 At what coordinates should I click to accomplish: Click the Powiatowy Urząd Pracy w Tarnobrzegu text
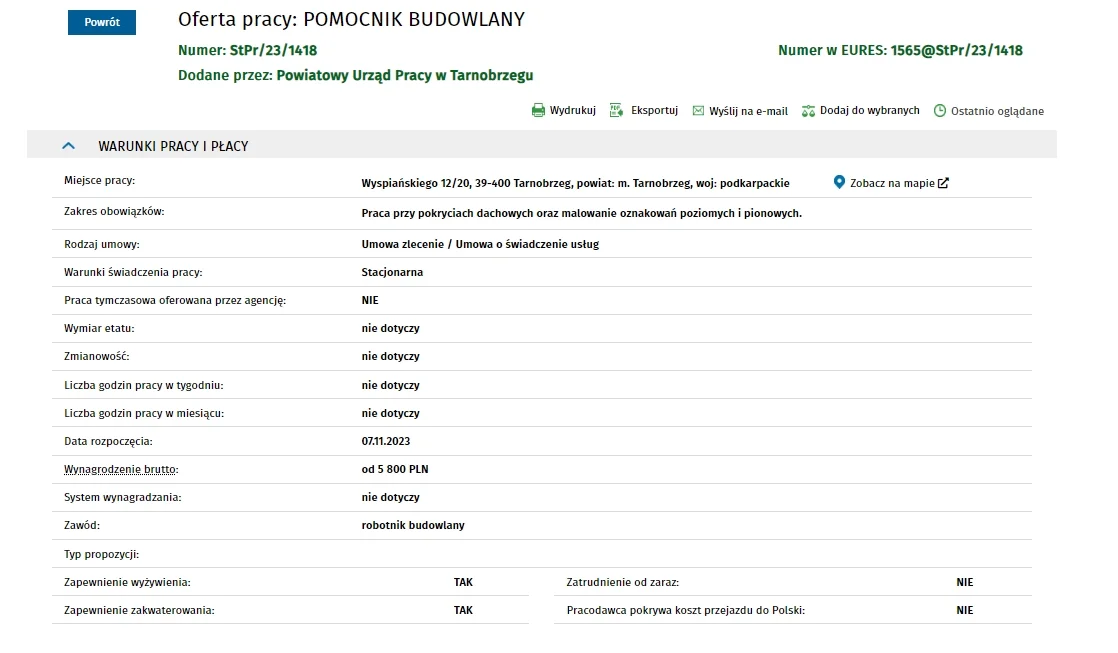[x=404, y=76]
